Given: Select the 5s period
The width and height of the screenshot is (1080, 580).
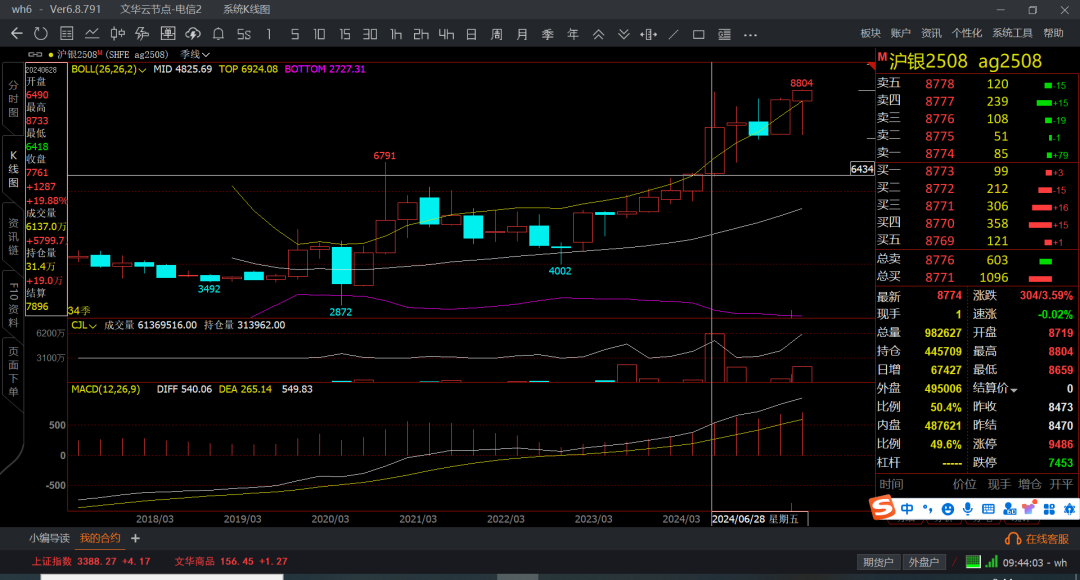Looking at the screenshot, I should click(x=244, y=34).
